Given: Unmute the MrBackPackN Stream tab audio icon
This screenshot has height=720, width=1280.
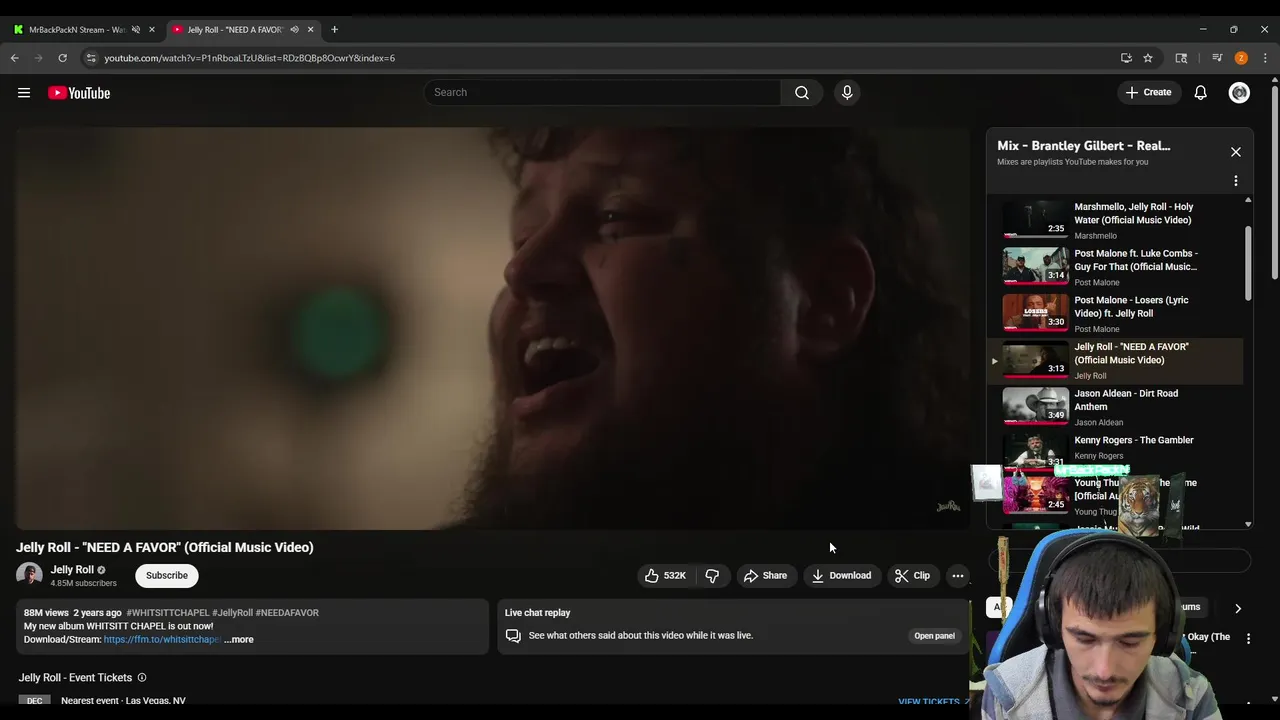Looking at the screenshot, I should pyautogui.click(x=136, y=30).
